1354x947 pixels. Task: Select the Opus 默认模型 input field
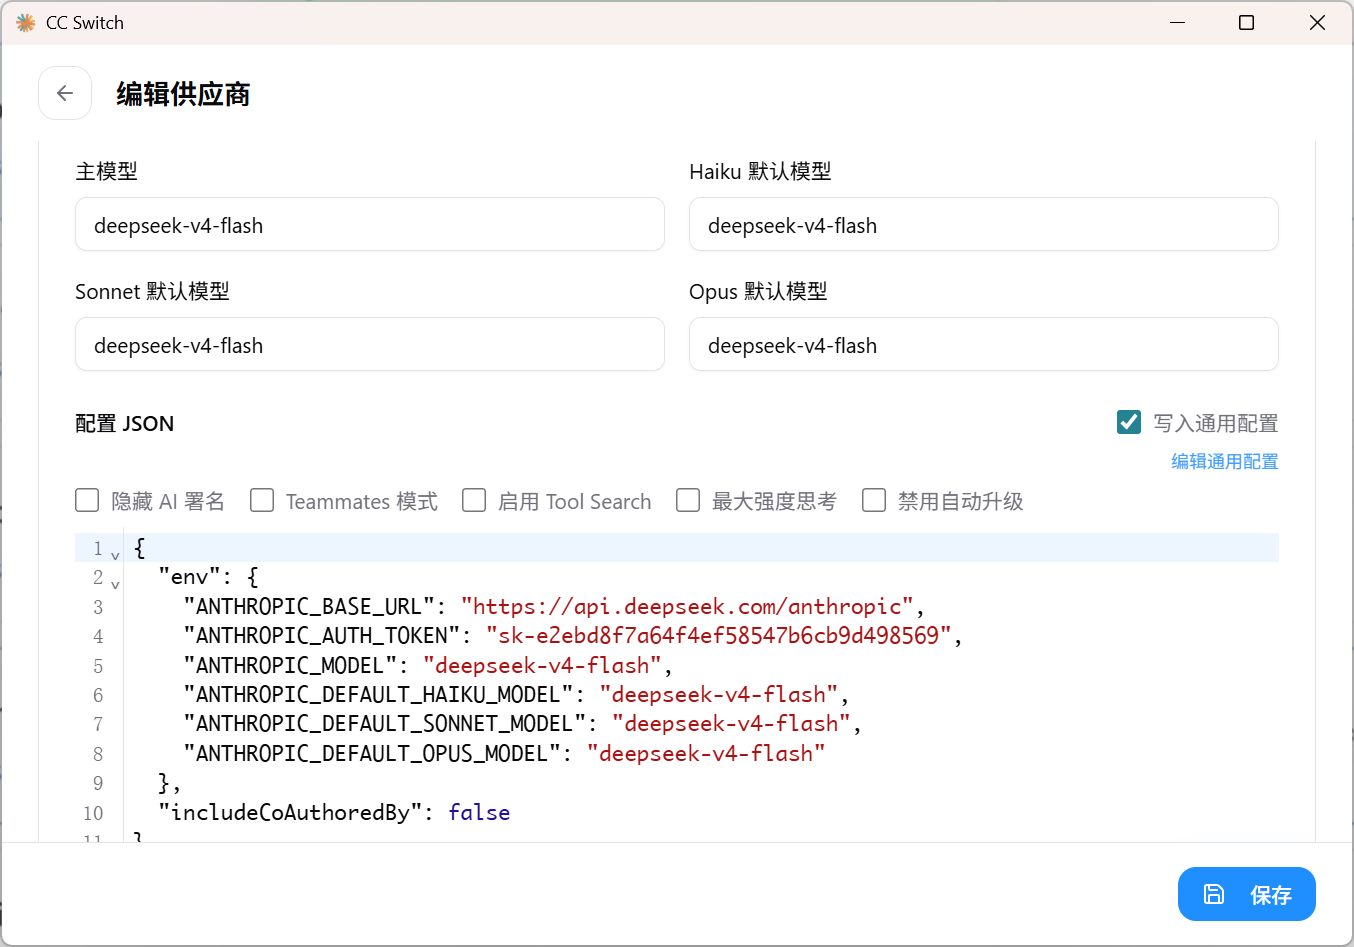coord(983,345)
